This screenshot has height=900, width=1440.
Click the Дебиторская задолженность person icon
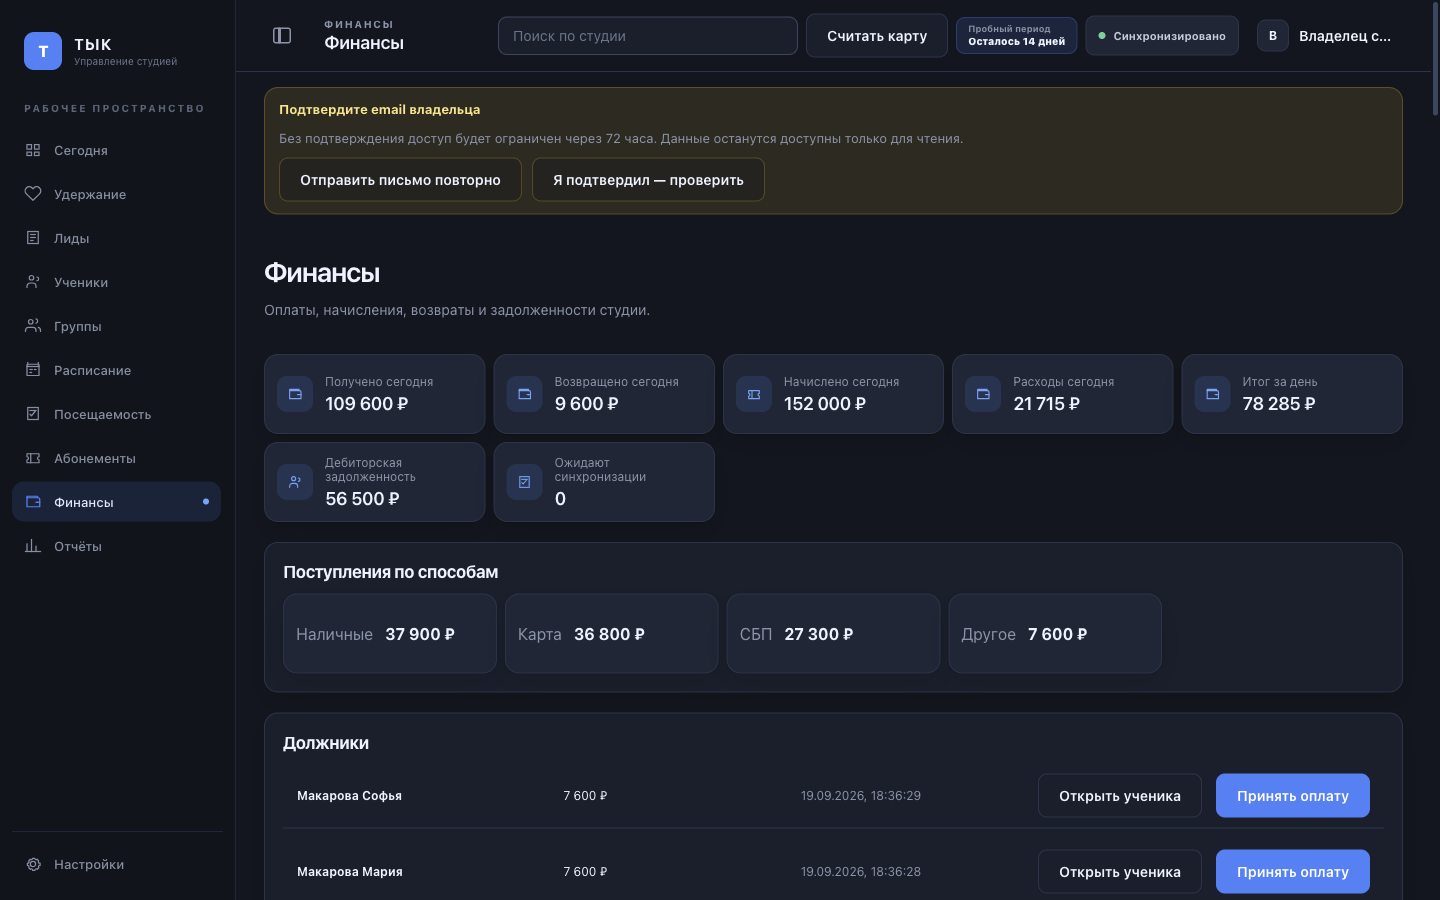coord(295,482)
